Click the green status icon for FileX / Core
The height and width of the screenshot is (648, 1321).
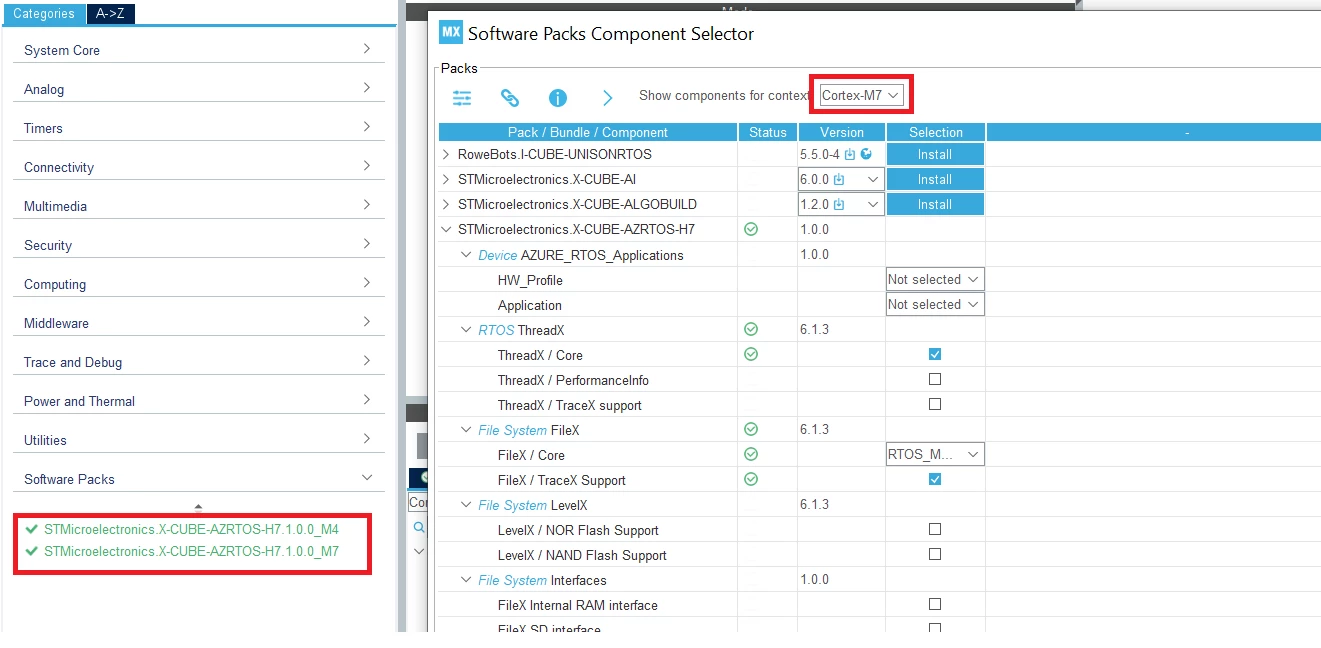751,454
